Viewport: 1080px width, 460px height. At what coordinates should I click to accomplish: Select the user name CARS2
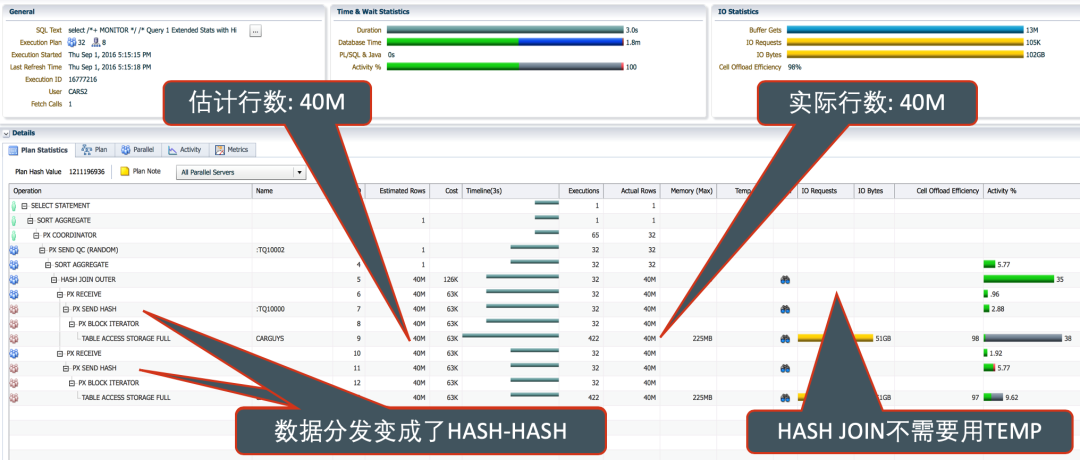77,92
